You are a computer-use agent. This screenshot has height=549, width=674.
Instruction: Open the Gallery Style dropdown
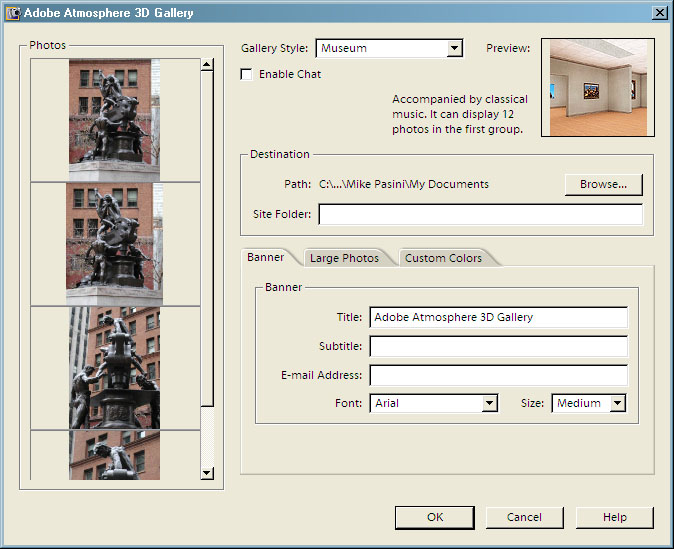pos(455,48)
